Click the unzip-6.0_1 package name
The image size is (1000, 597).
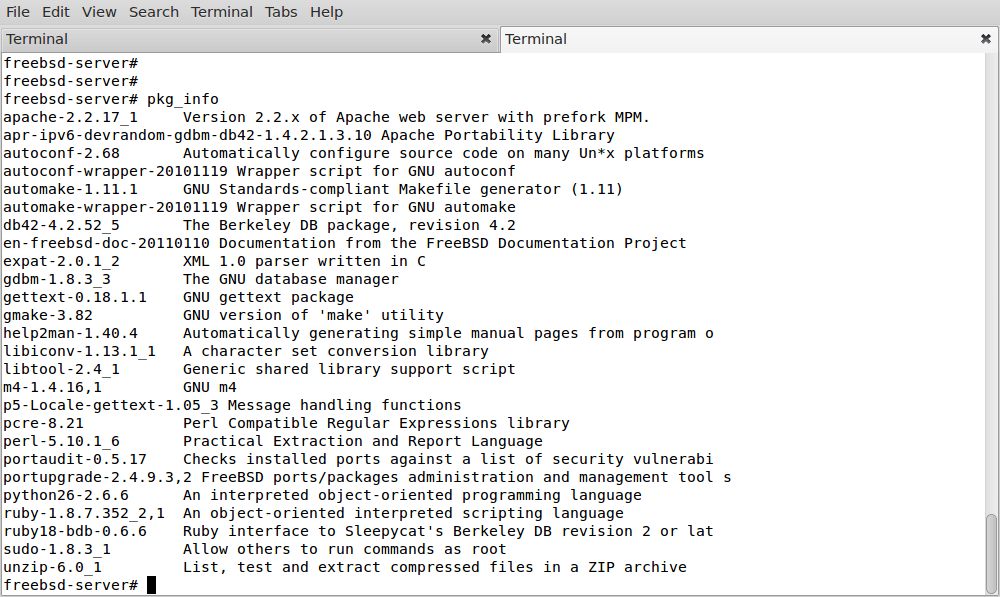click(52, 567)
